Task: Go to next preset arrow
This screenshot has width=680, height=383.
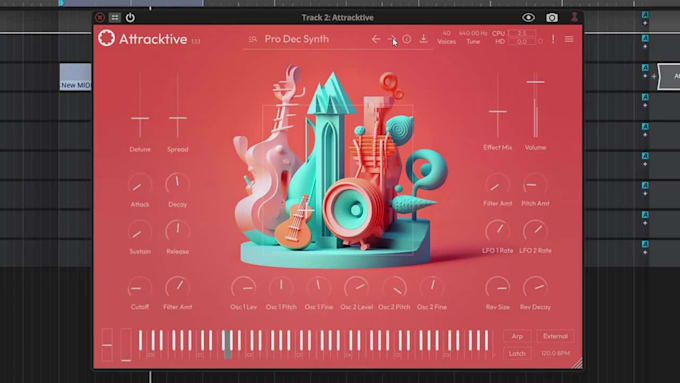Action: pos(391,39)
